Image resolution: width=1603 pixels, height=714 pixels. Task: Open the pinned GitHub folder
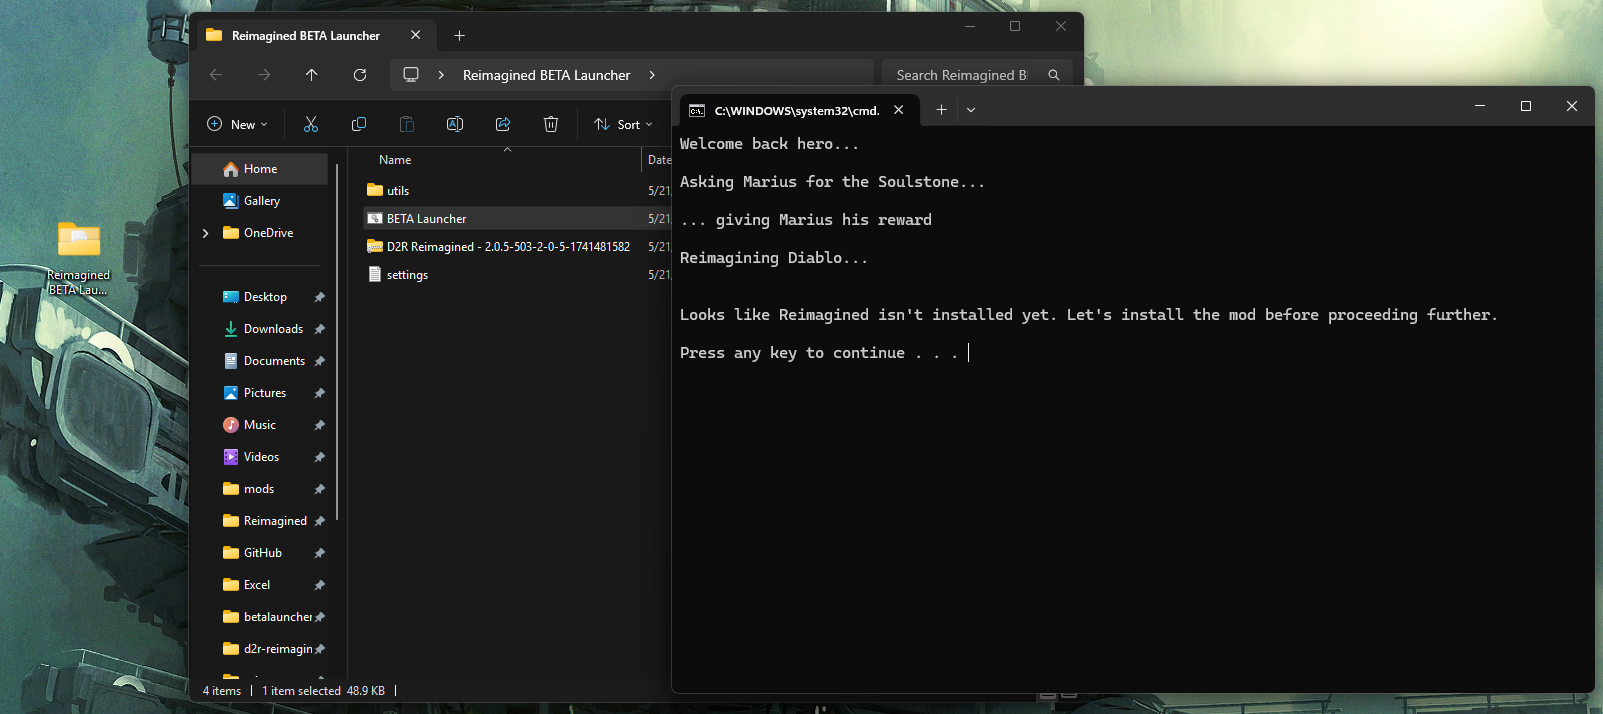pos(260,553)
